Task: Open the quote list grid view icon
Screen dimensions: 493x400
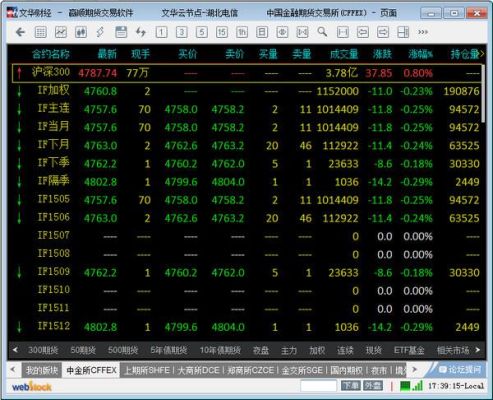Action: (41, 32)
